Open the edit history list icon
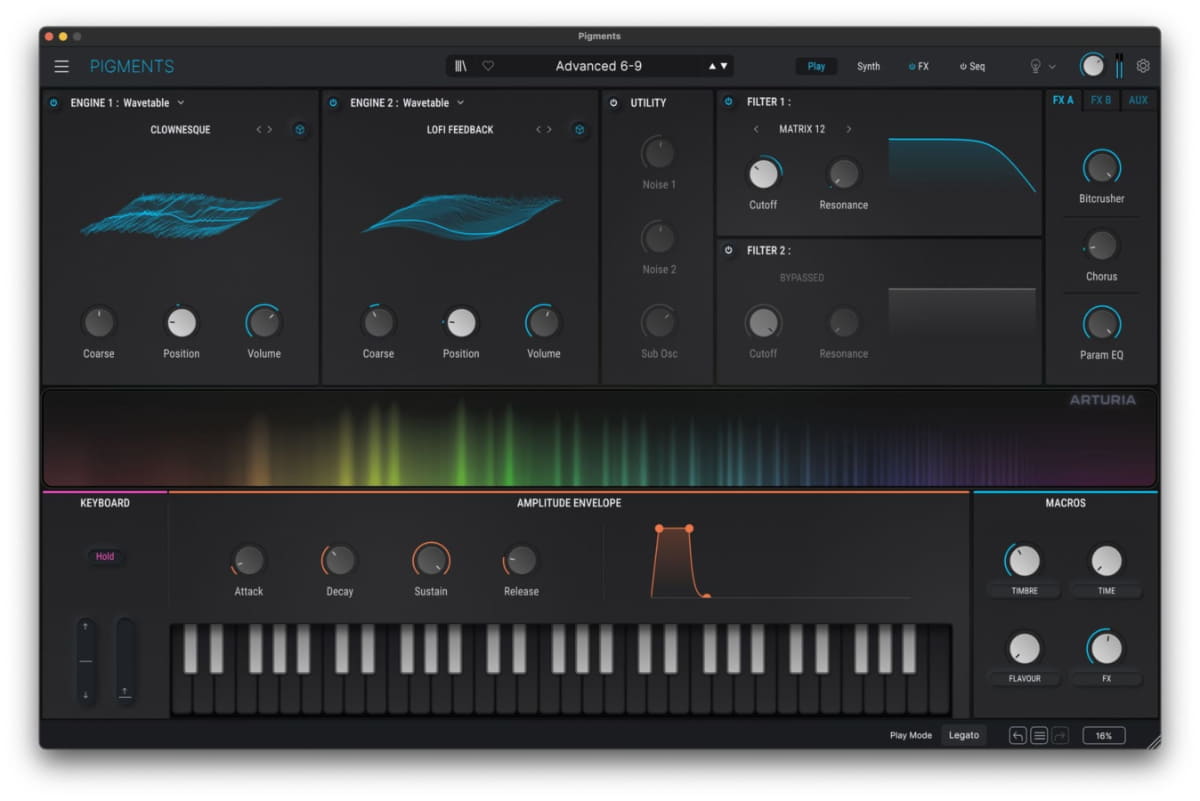This screenshot has height=801, width=1200. tap(1039, 735)
